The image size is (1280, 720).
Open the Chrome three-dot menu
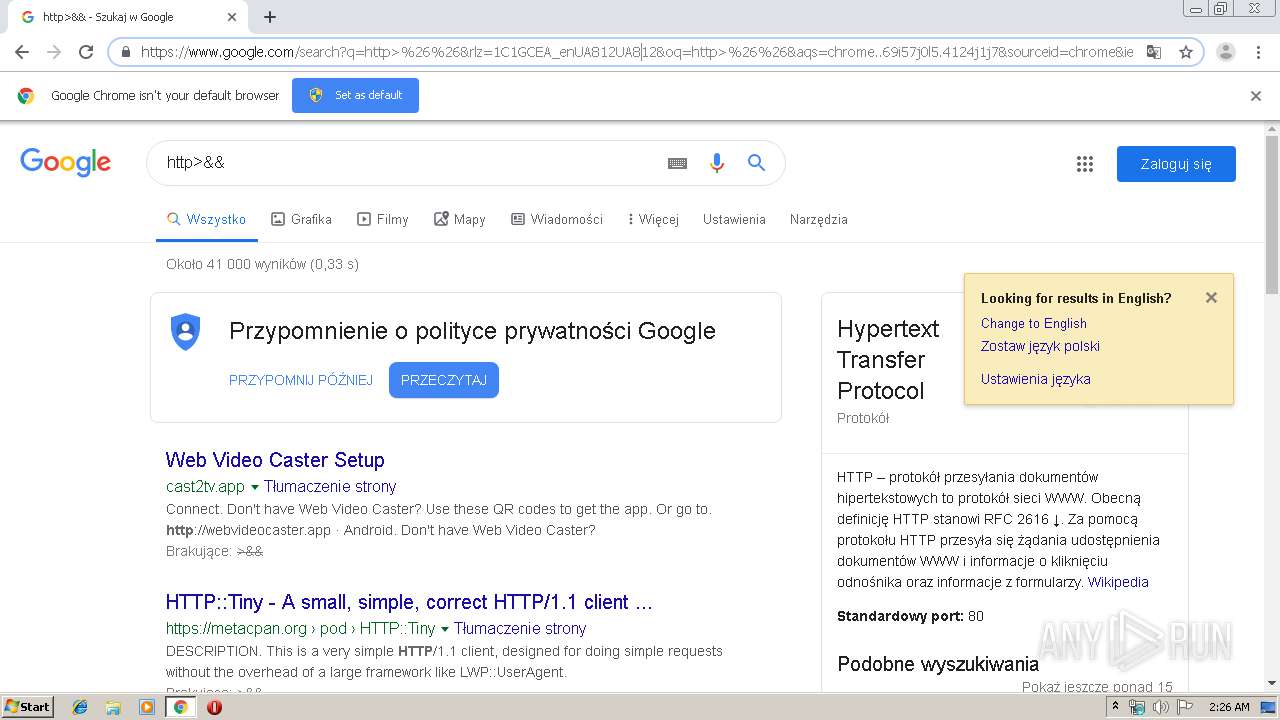[x=1258, y=52]
